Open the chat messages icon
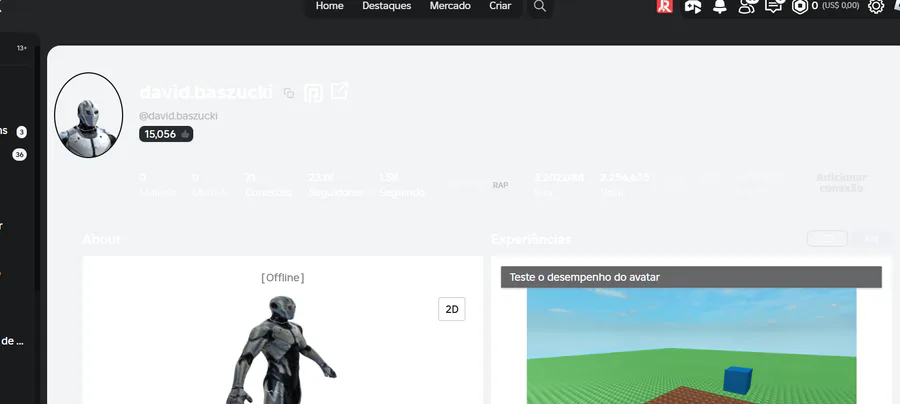900x404 pixels. point(774,6)
